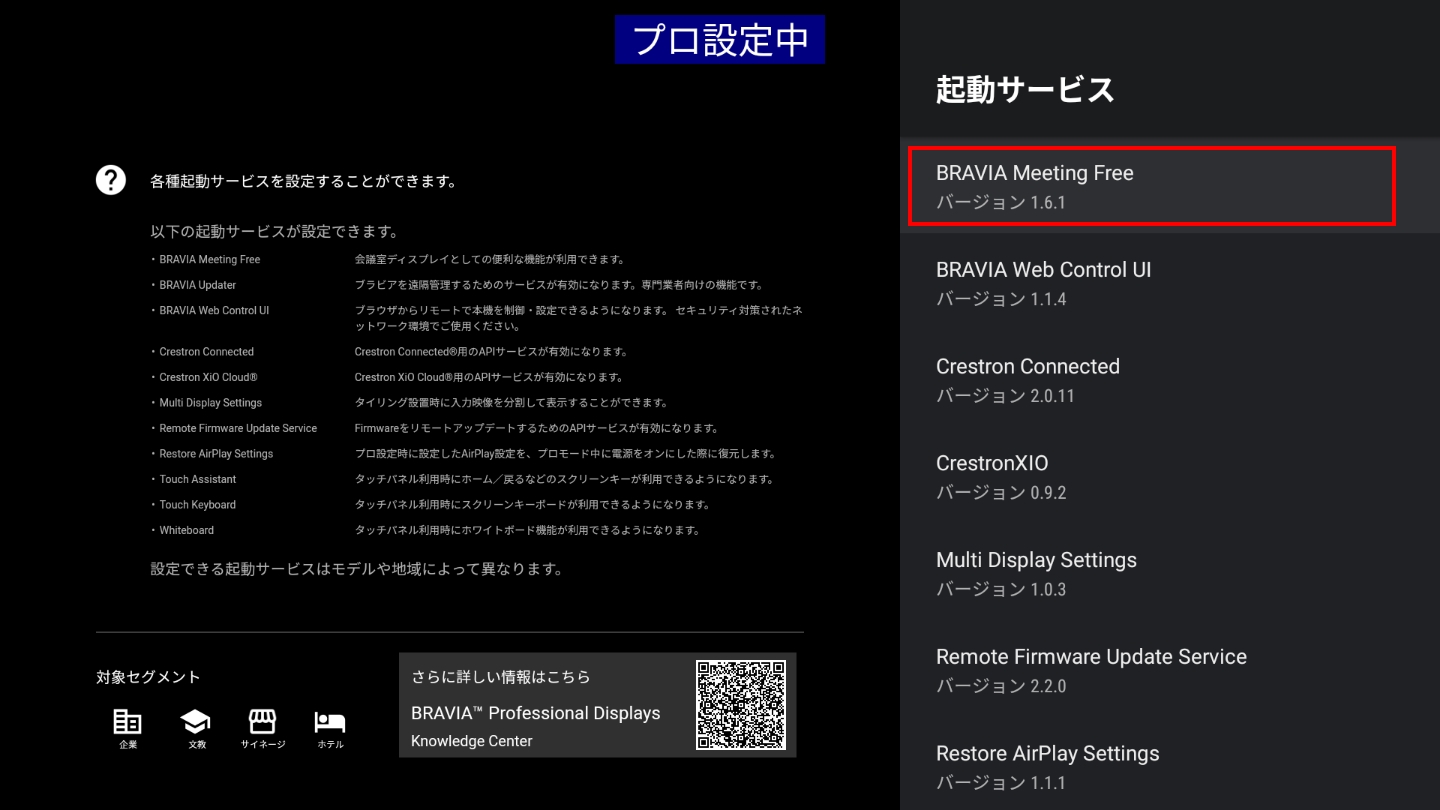
Task: Click the 文教 graduation cap icon
Action: [195, 722]
